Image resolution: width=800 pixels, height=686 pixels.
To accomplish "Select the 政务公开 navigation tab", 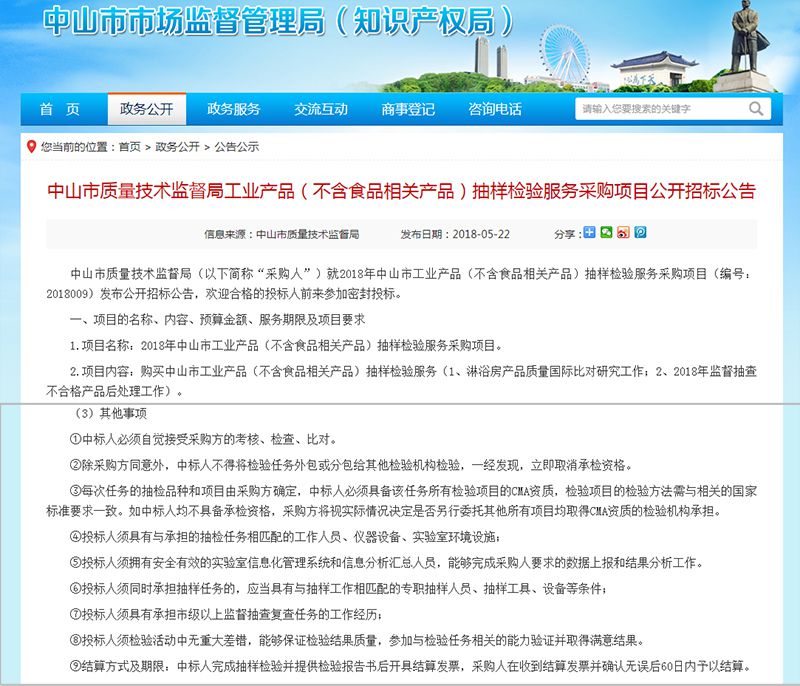I will [146, 110].
